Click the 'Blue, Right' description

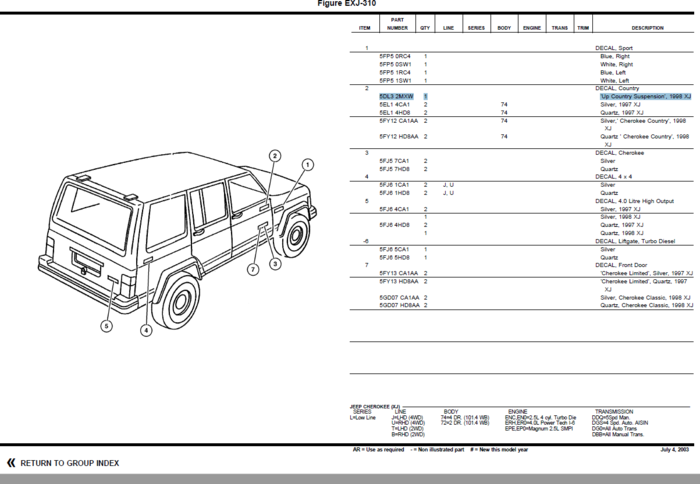(x=615, y=56)
